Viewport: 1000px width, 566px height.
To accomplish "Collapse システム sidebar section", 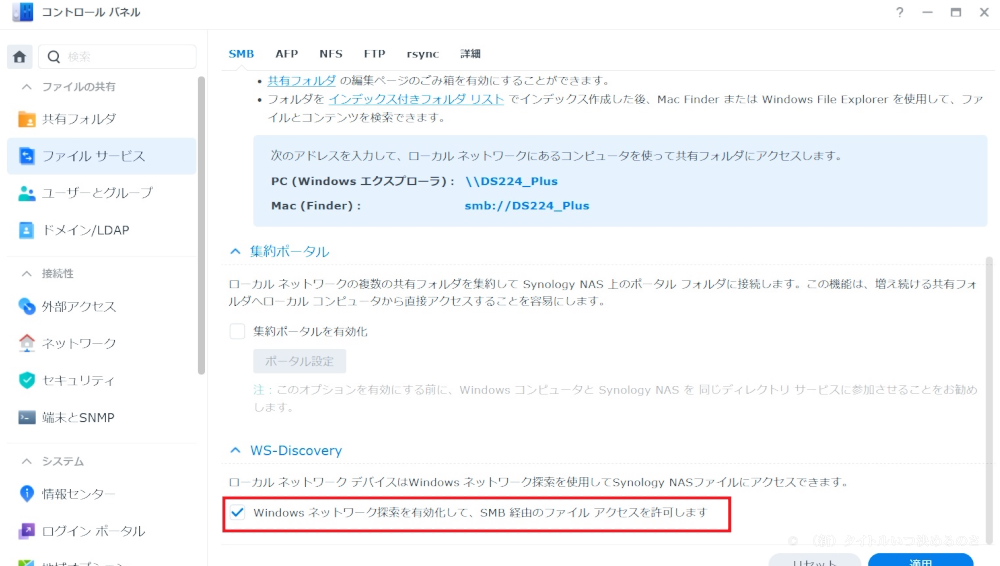I will click(26, 461).
